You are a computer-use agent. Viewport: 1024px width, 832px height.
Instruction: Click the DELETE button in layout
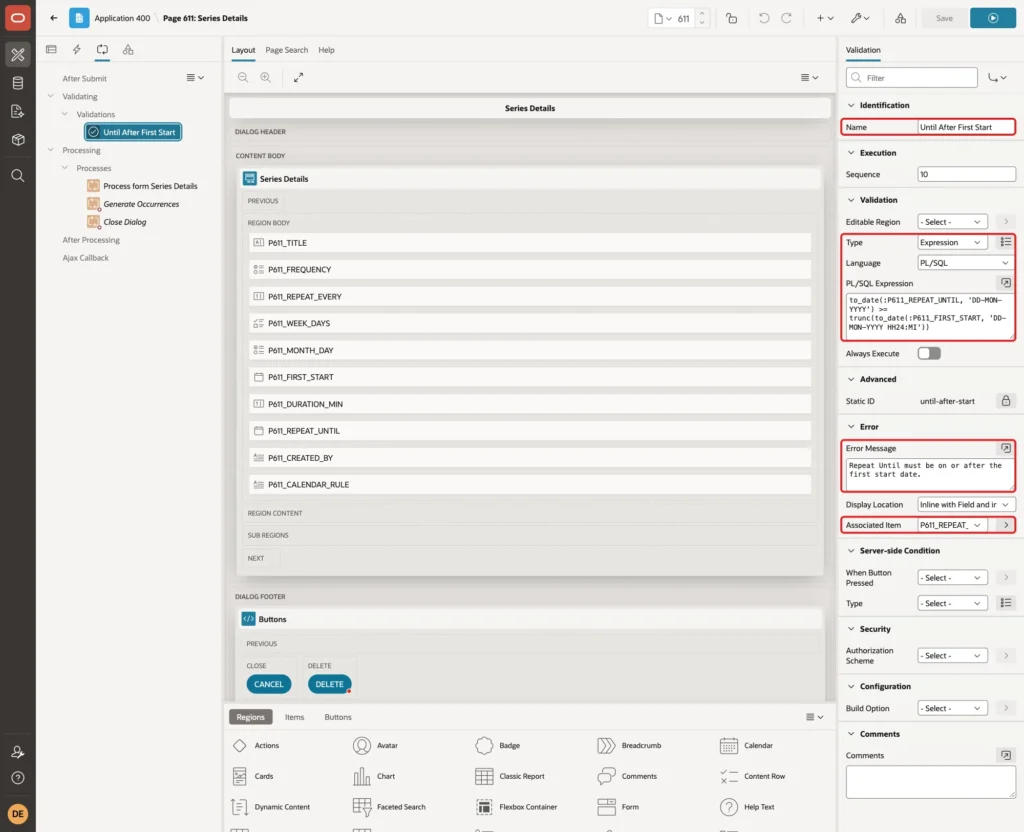329,684
